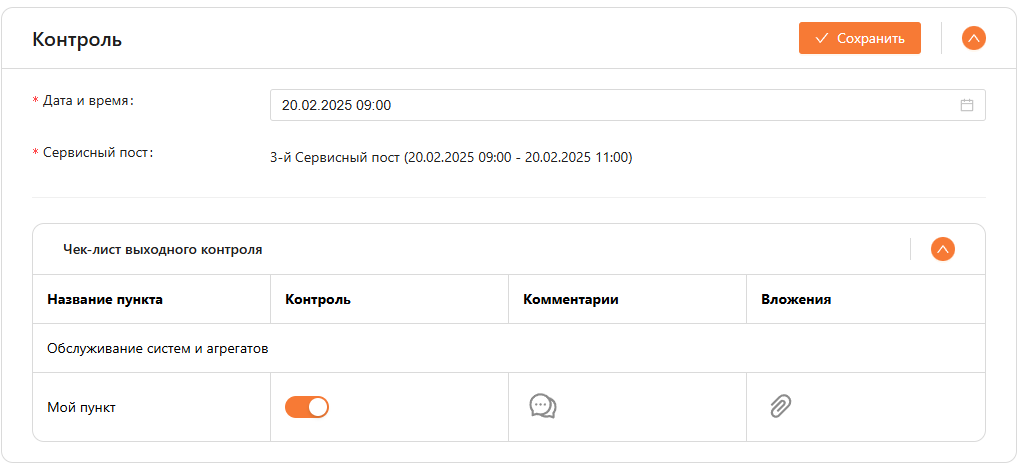Viewport: 1023px width, 466px height.
Task: Click the Чек-лист выходного контроля heading
Action: click(162, 249)
